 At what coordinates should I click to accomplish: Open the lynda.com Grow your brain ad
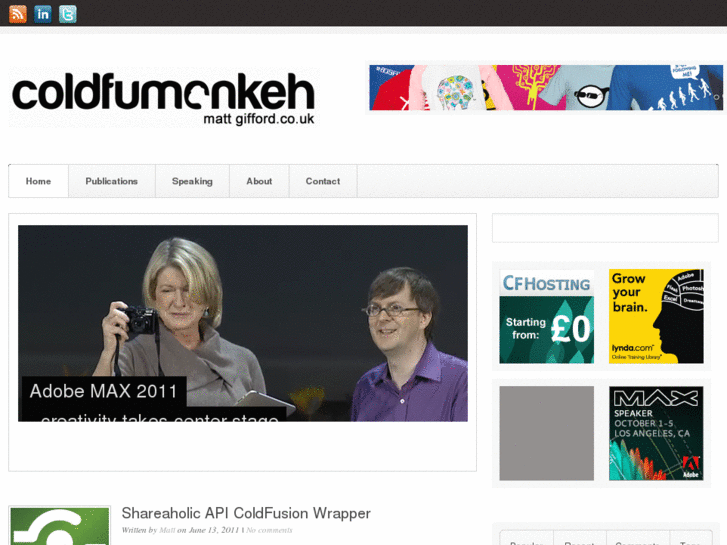coord(656,316)
